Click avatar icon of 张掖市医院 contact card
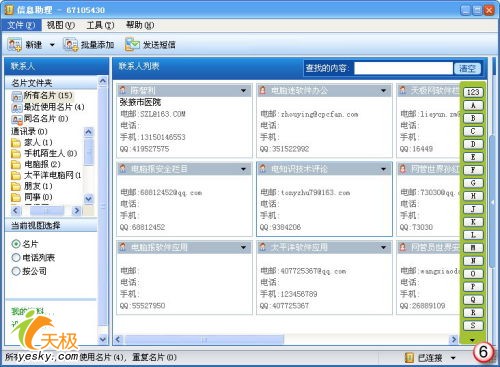500x367 pixels. [x=123, y=90]
